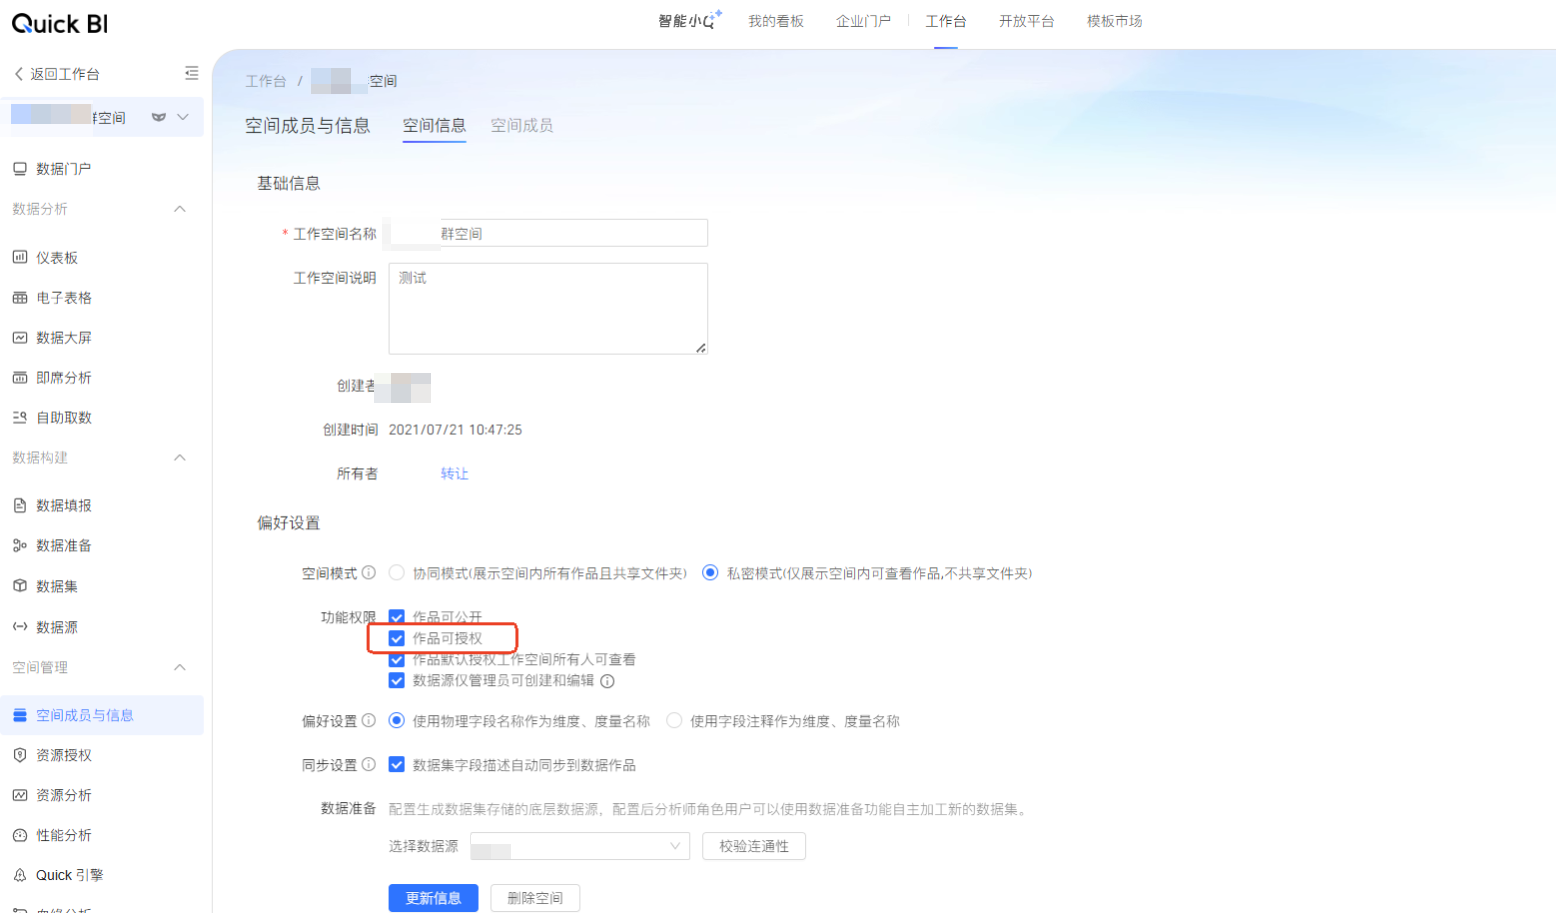Open the 选择数据源 dropdown

(x=580, y=846)
